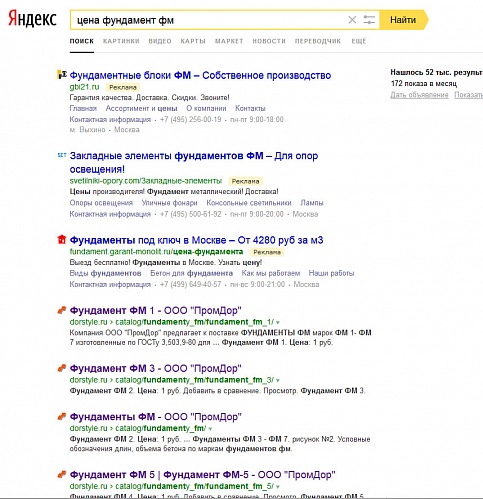The image size is (483, 499).
Task: Click favicon beside Фундамент ФМ 1 result
Action: click(62, 310)
